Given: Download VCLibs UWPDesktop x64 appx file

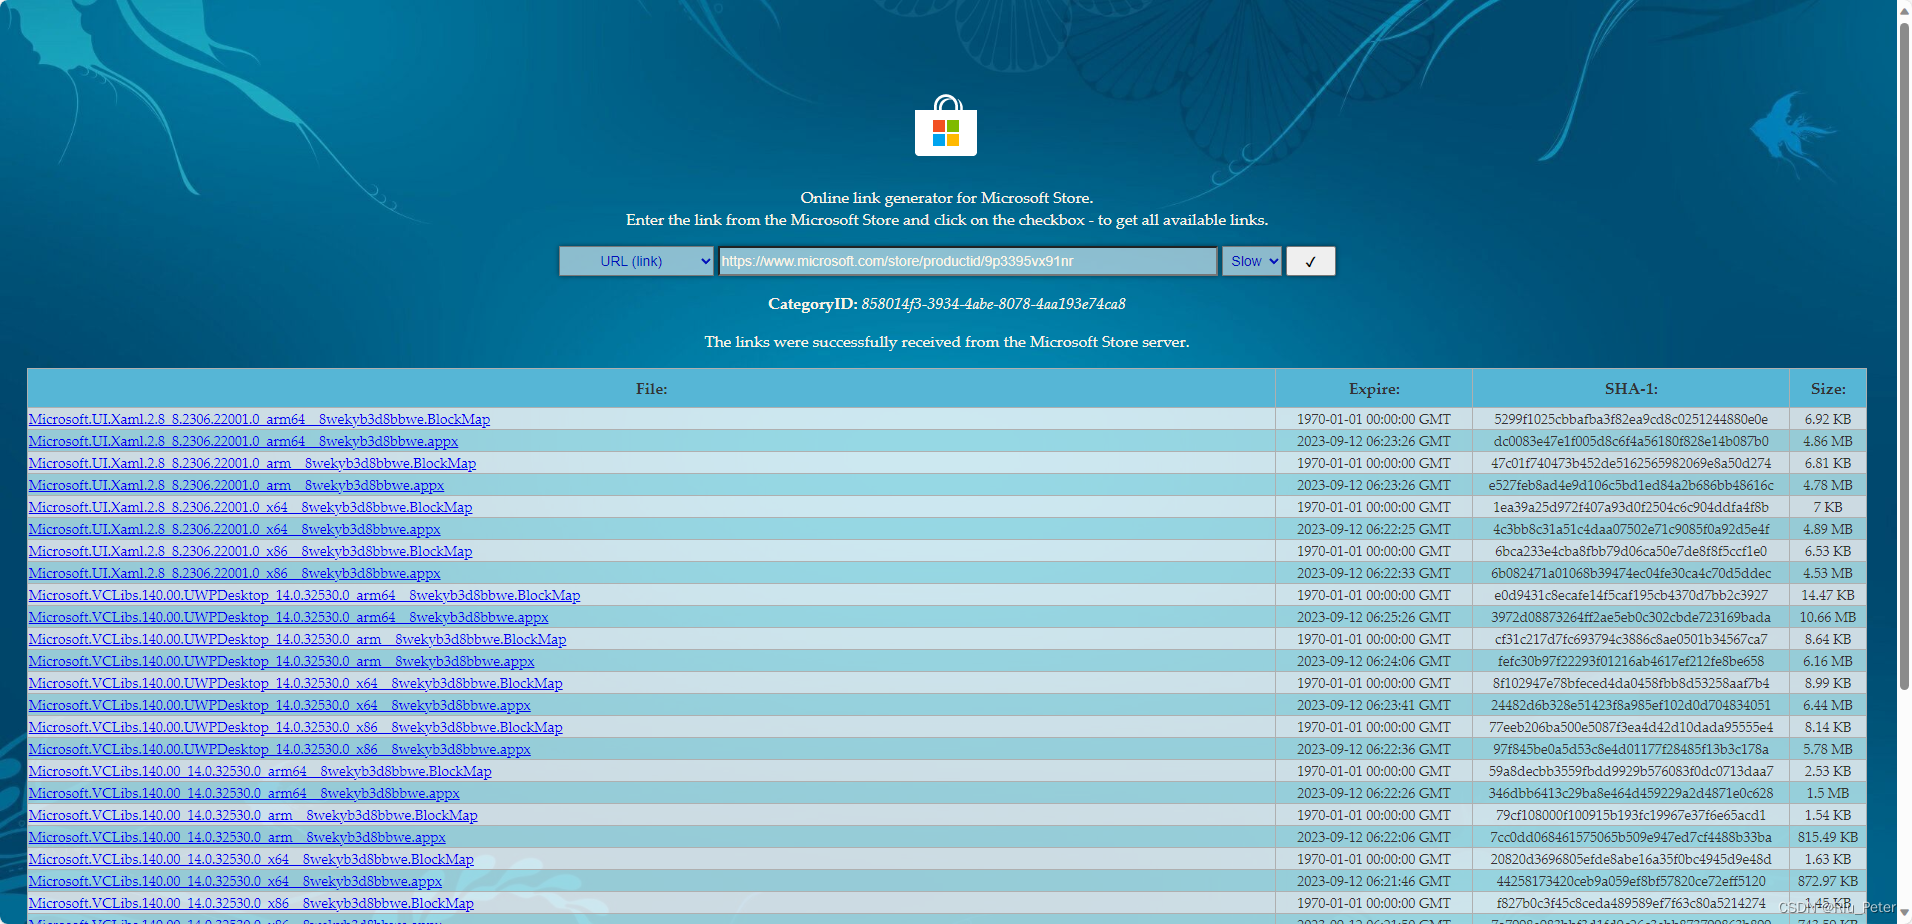Looking at the screenshot, I should (279, 705).
